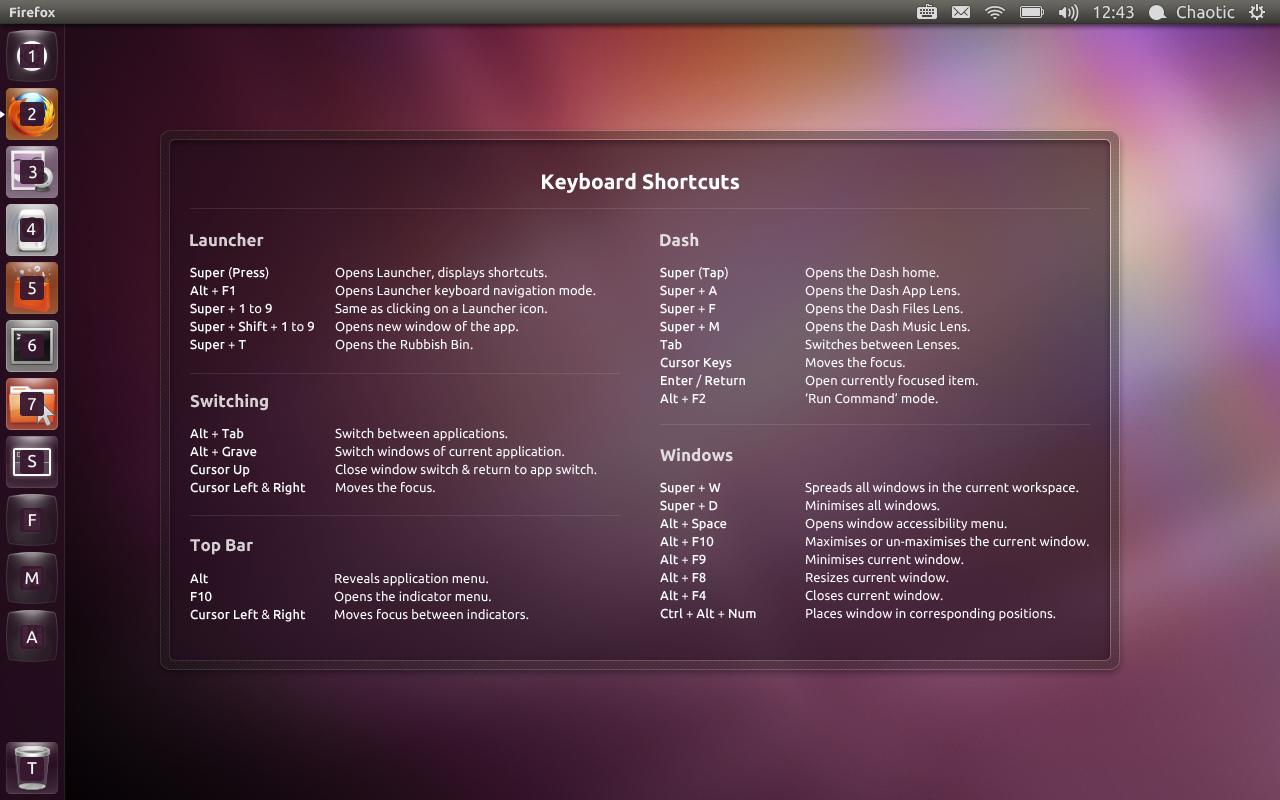Open the power cog session menu
Screen dimensions: 1280x800
(x=1257, y=12)
